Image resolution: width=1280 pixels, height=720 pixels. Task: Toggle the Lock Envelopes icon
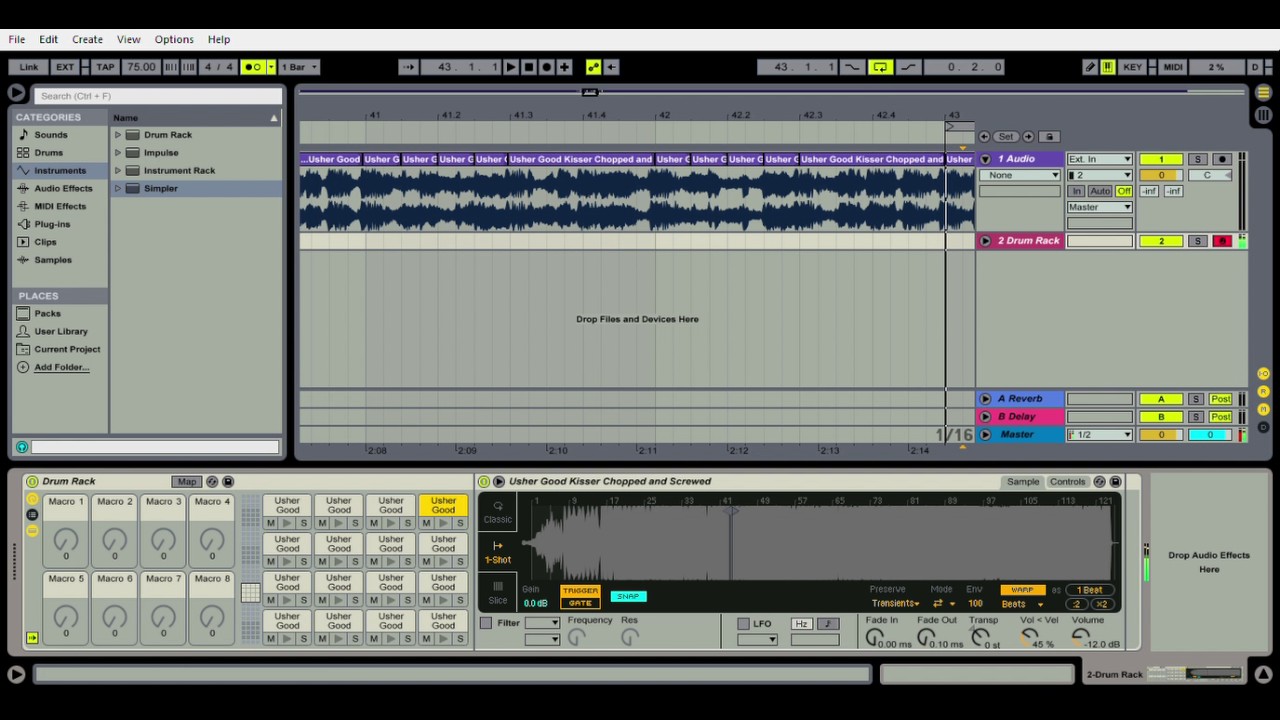point(1050,137)
